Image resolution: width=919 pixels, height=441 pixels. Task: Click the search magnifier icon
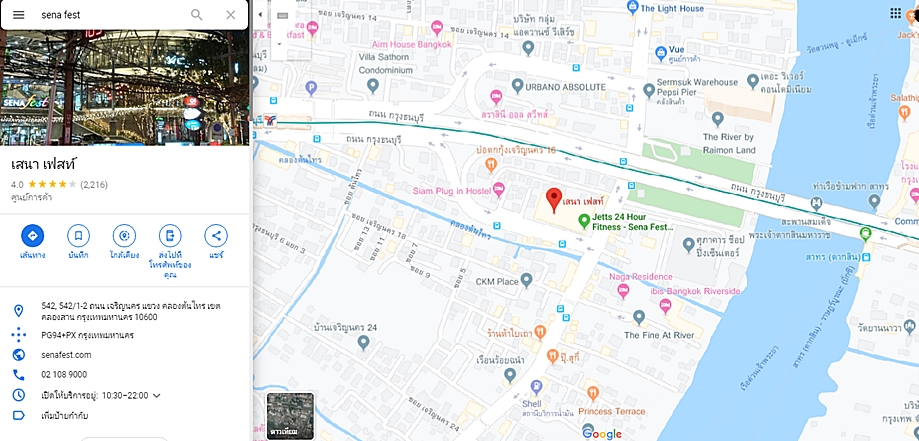pos(196,15)
